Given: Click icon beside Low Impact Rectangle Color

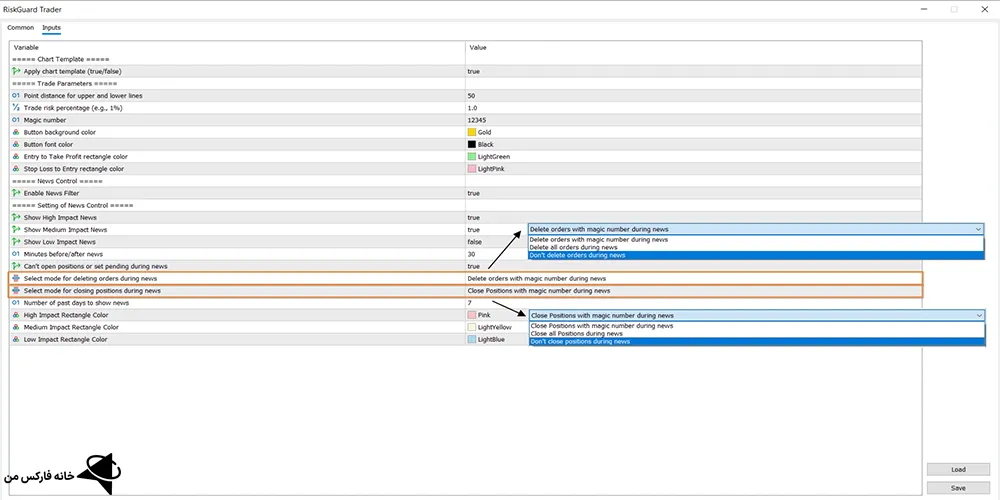Looking at the screenshot, I should tap(16, 339).
